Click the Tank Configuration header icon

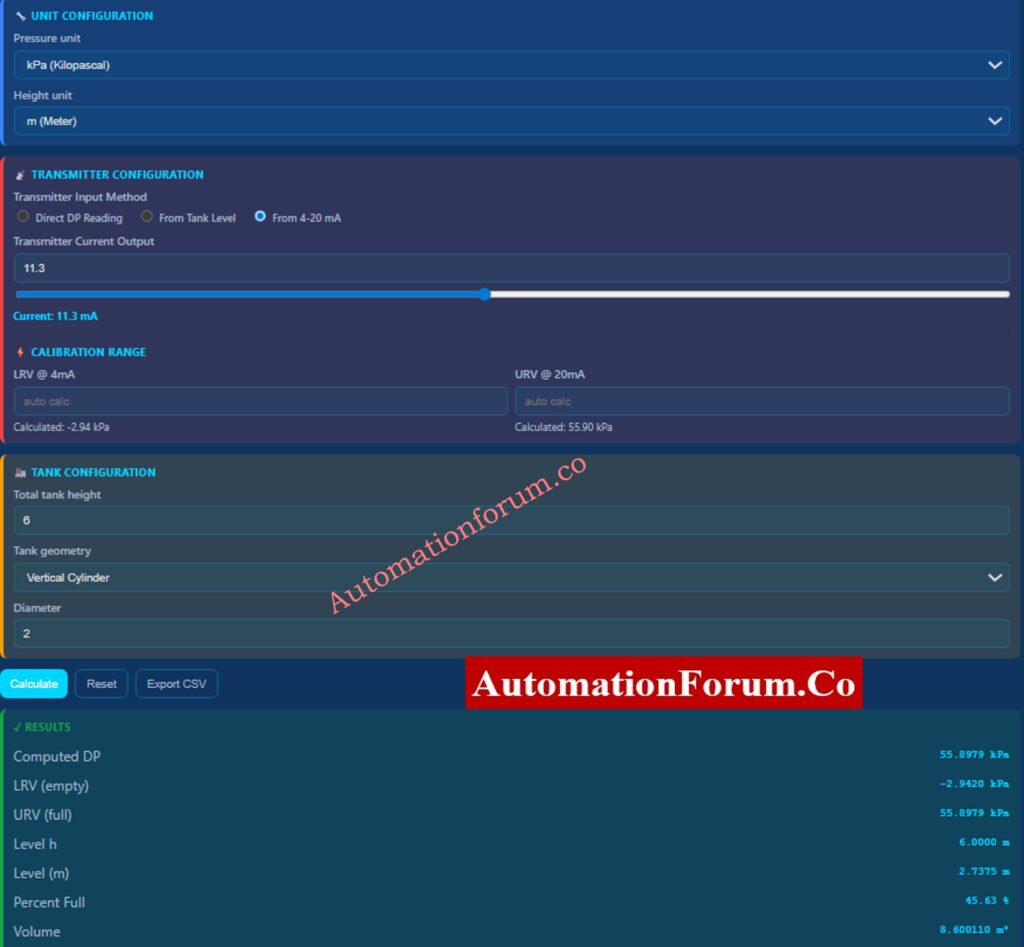click(20, 472)
